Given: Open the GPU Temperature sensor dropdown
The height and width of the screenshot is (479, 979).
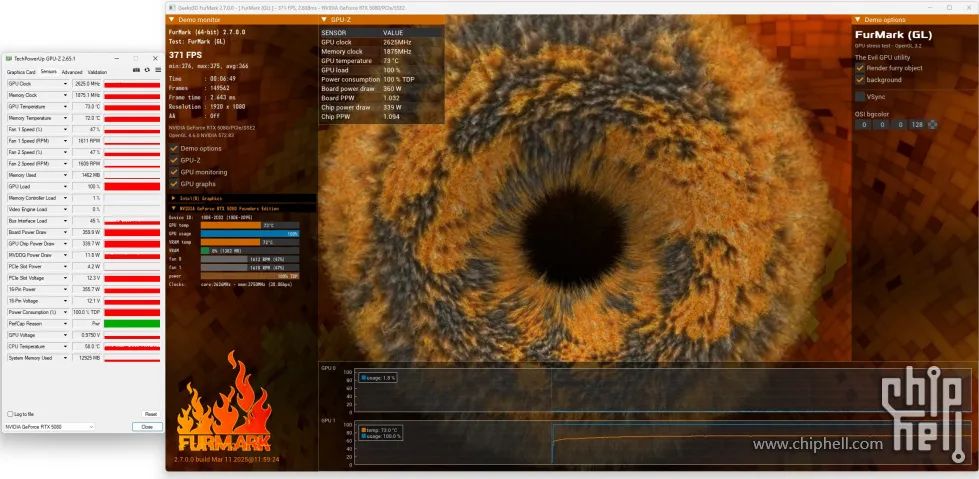Looking at the screenshot, I should [x=66, y=107].
